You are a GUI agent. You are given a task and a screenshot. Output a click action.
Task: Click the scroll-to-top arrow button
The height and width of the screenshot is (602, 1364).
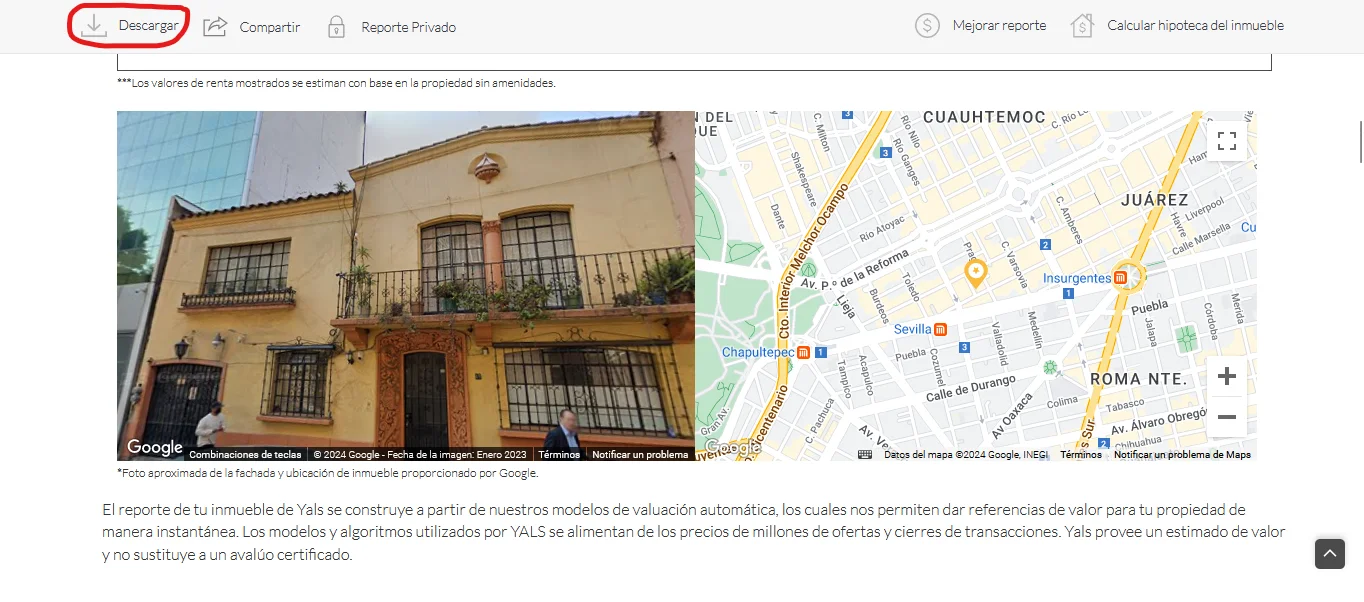click(x=1330, y=553)
